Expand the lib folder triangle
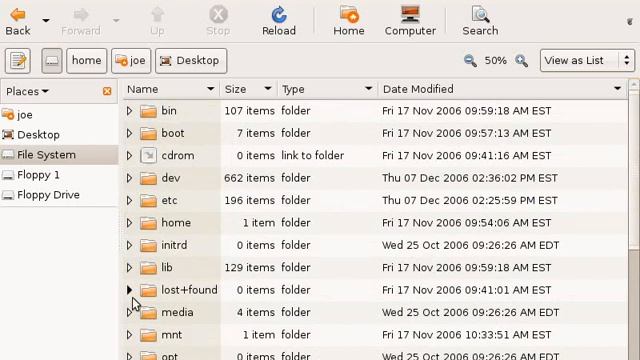 pyautogui.click(x=129, y=268)
